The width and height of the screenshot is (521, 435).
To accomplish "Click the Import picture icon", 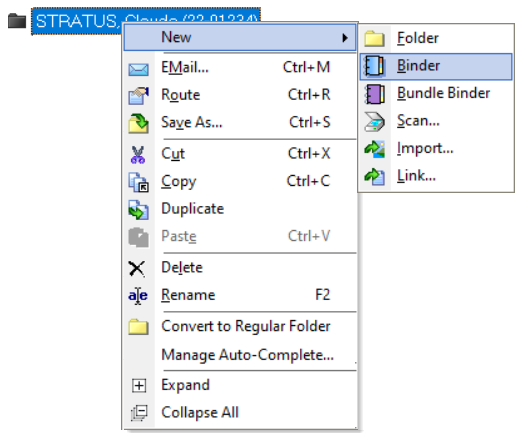I will tap(374, 149).
